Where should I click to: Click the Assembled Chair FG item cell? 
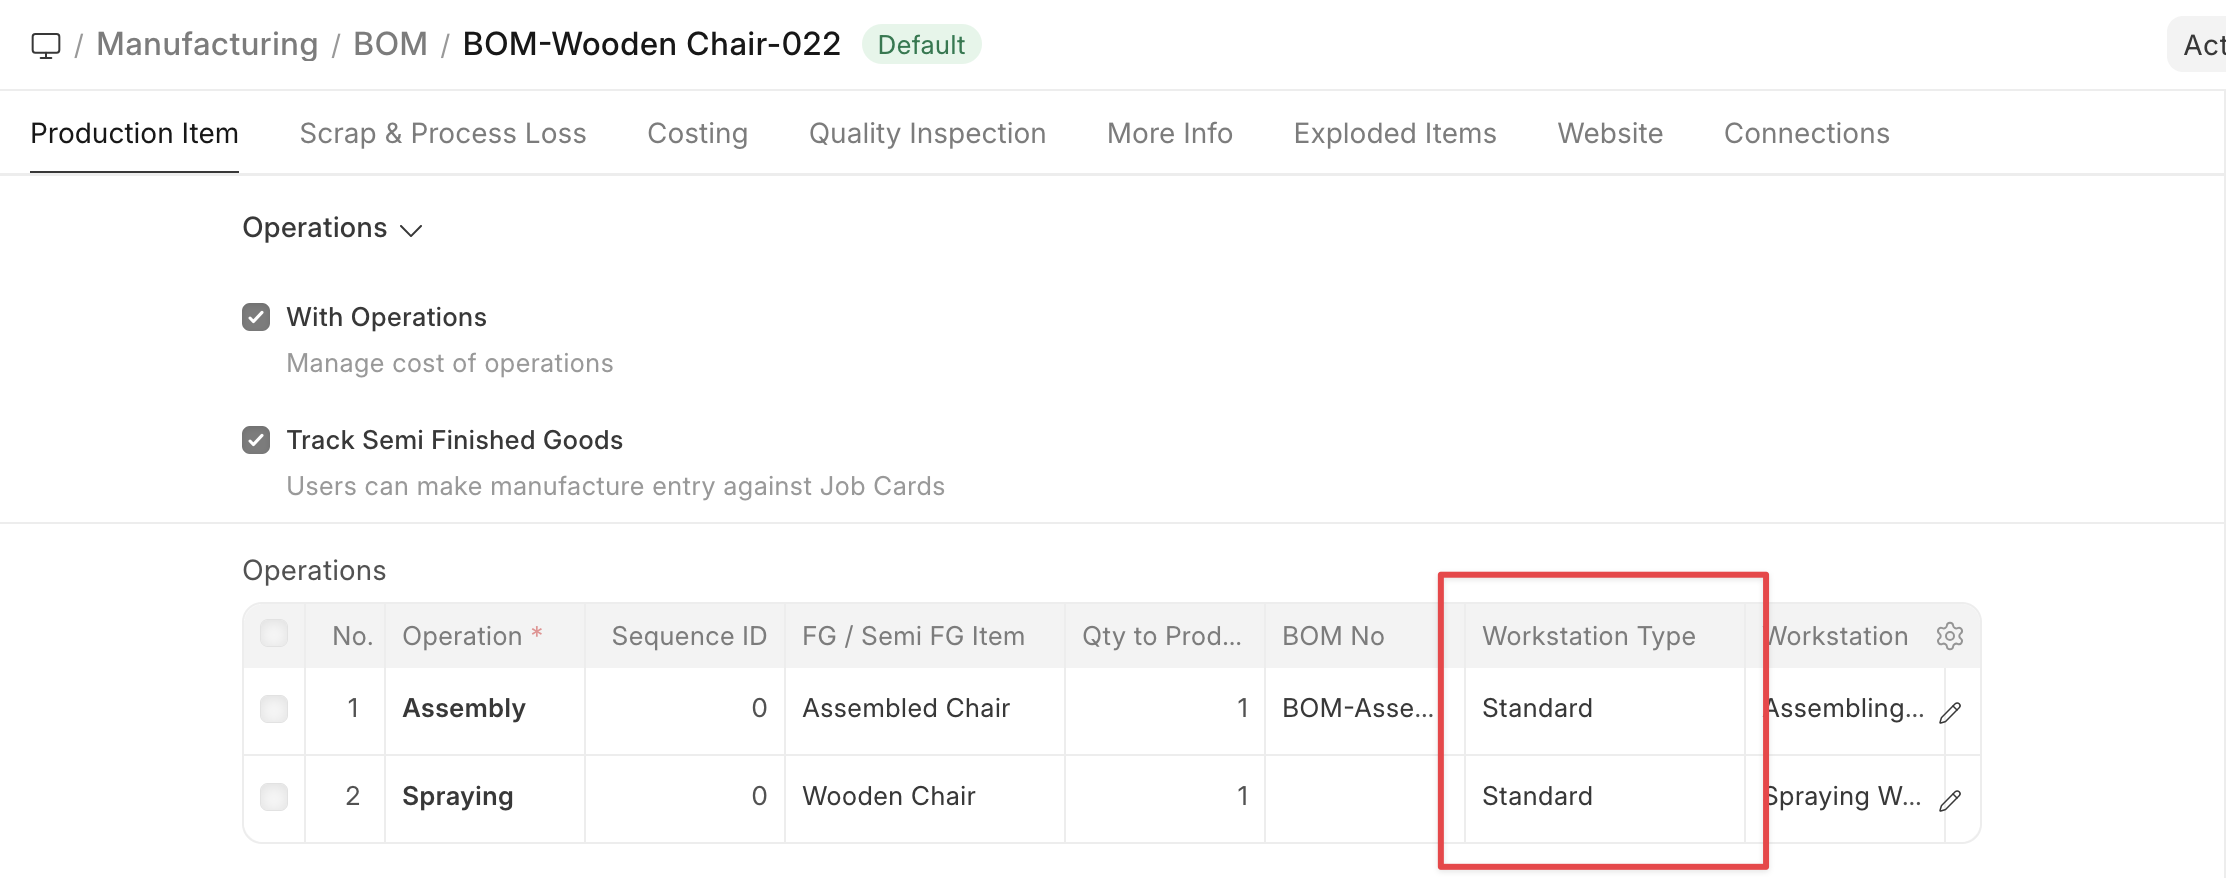tap(906, 709)
